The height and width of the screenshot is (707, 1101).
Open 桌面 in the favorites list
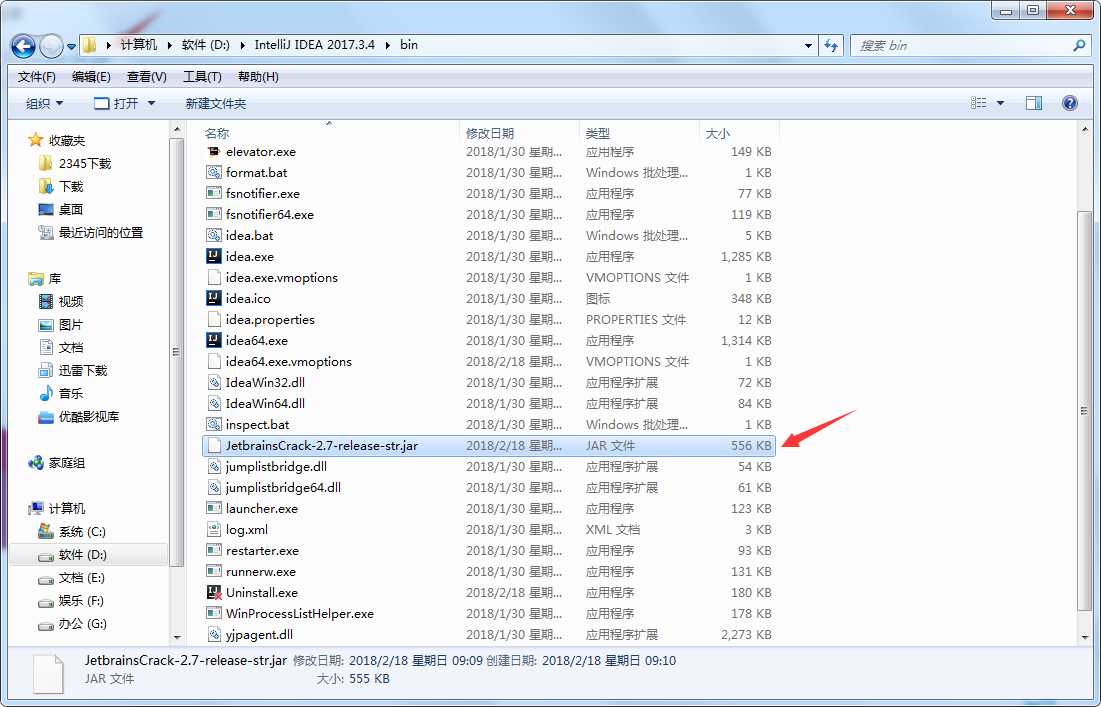61,209
